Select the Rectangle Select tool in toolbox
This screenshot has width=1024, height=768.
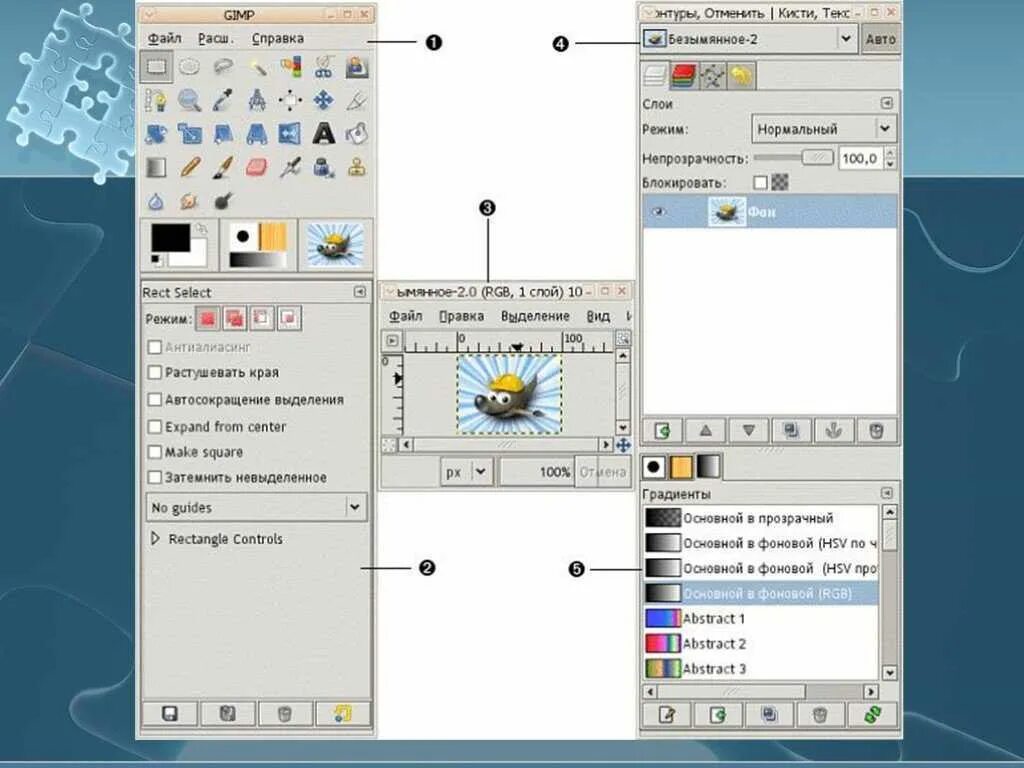tap(156, 67)
